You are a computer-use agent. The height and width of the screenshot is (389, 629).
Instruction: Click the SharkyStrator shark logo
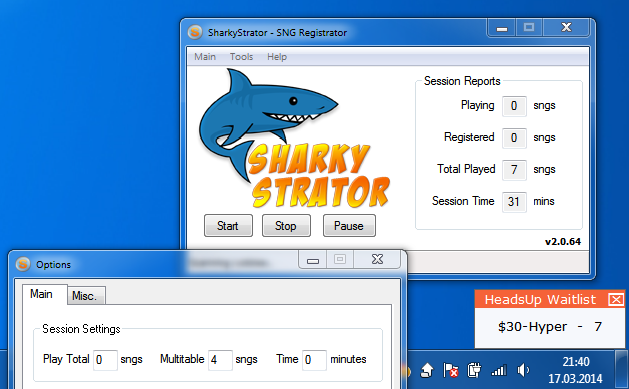(294, 138)
